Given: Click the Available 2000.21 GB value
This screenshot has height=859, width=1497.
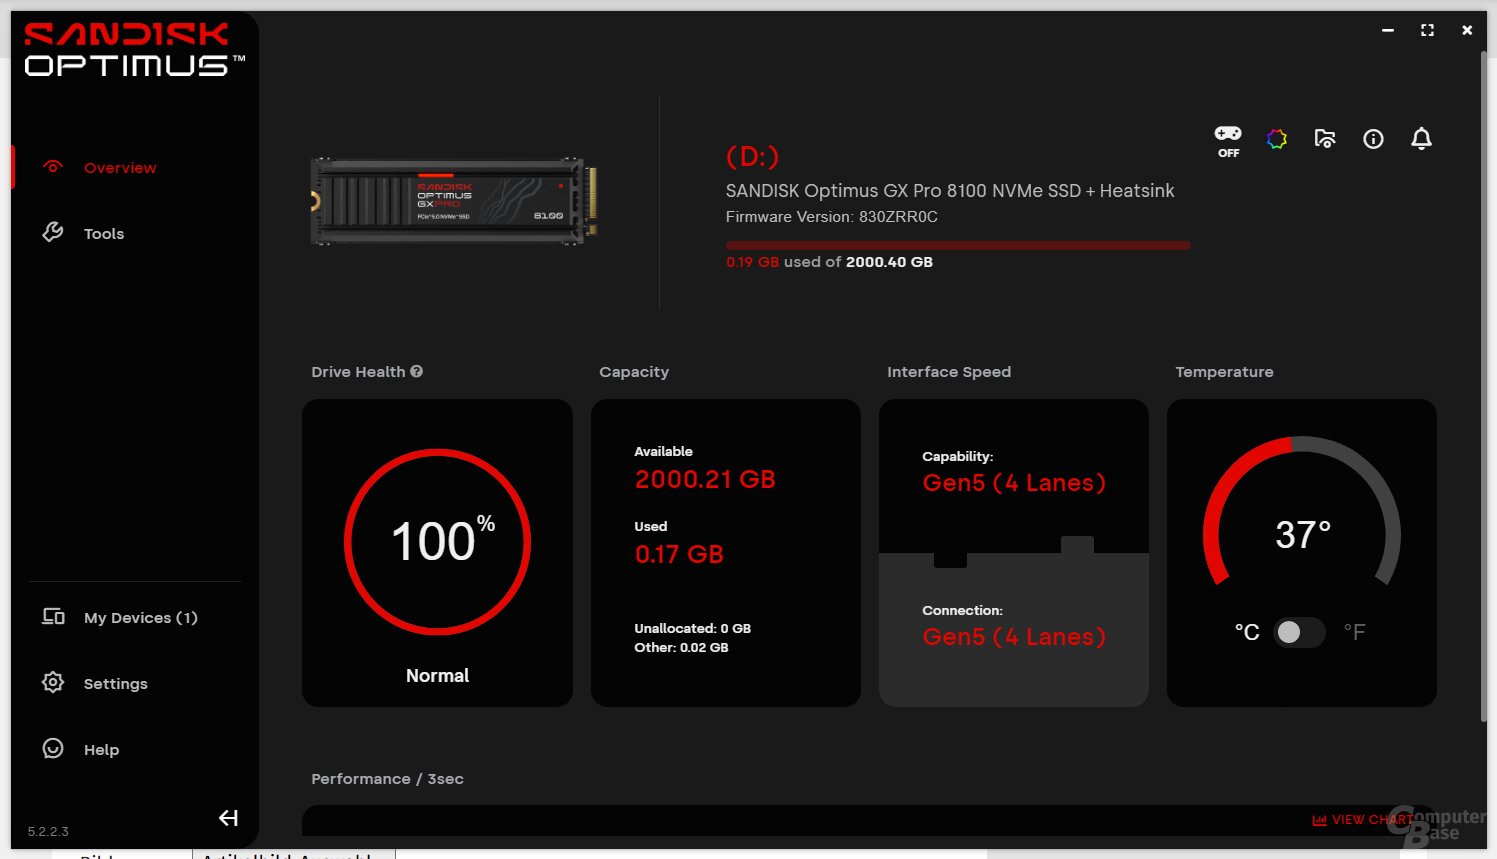Looking at the screenshot, I should click(705, 480).
